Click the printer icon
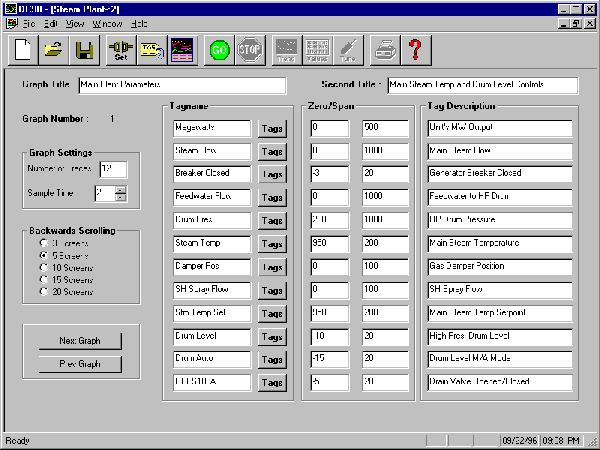This screenshot has height=450, width=600. [x=384, y=47]
